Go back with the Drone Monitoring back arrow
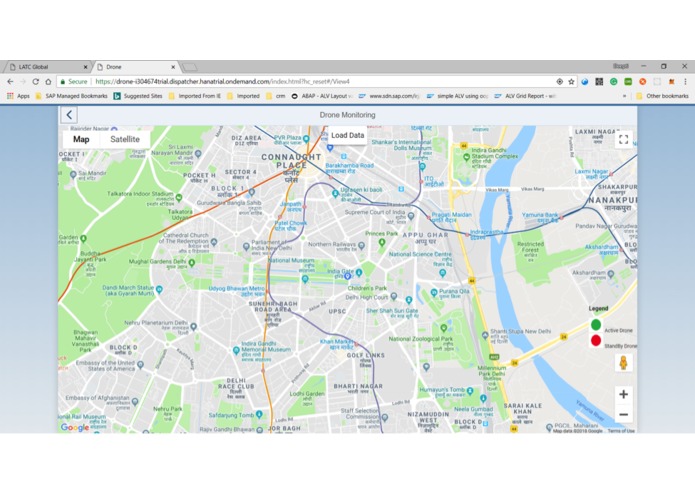The height and width of the screenshot is (494, 695). [x=69, y=115]
